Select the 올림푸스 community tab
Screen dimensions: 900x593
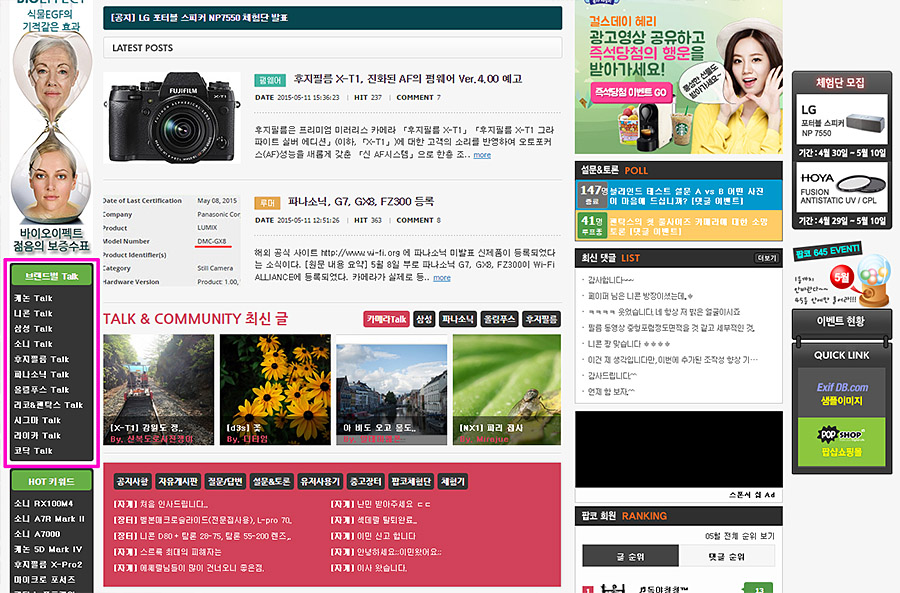499,319
